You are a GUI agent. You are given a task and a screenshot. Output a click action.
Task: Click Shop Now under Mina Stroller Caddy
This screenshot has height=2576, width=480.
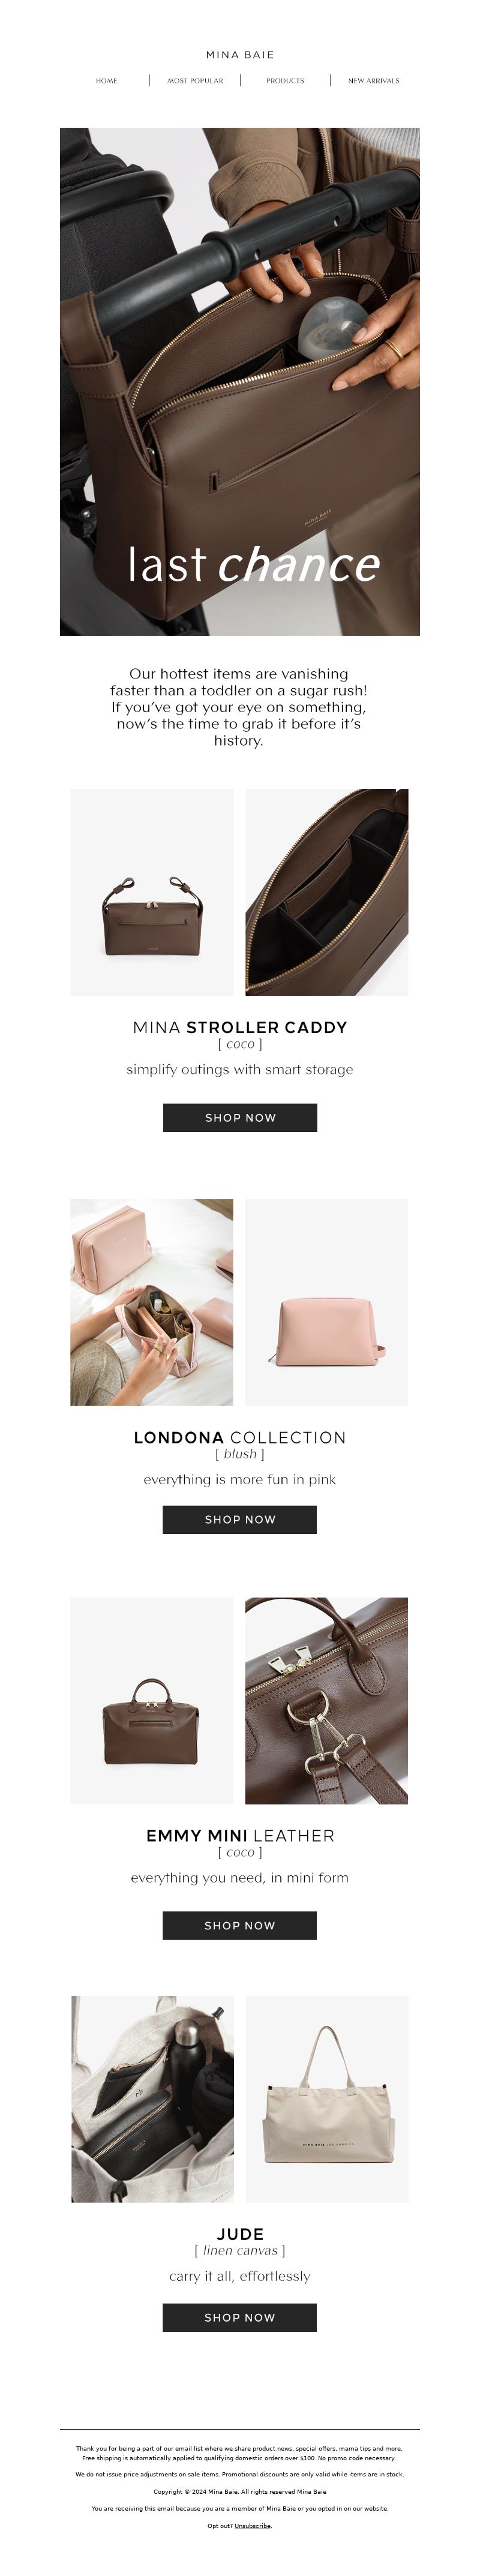[240, 1117]
